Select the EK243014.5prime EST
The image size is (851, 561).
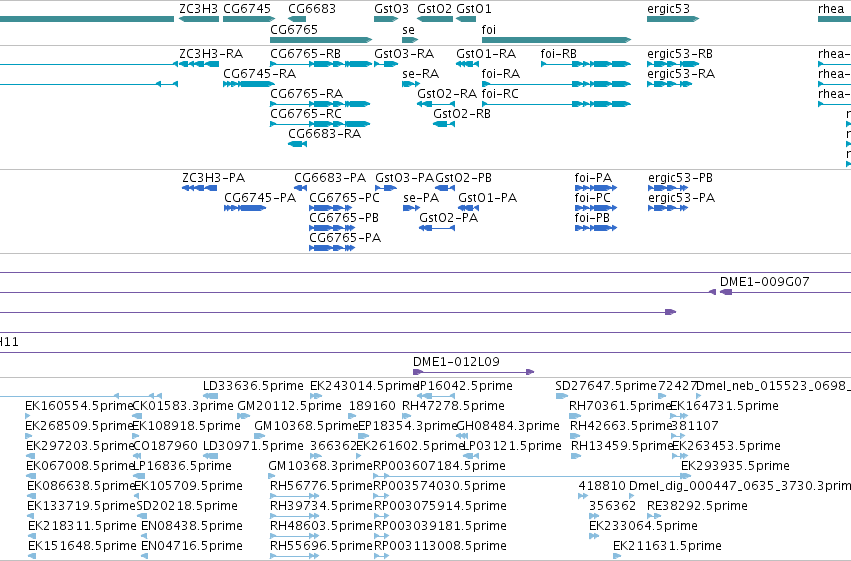[x=316, y=396]
